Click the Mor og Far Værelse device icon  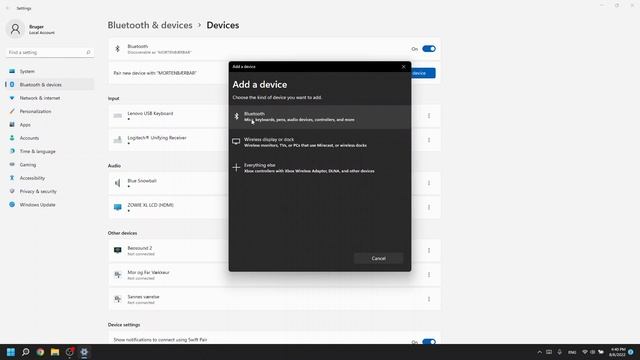(118, 275)
